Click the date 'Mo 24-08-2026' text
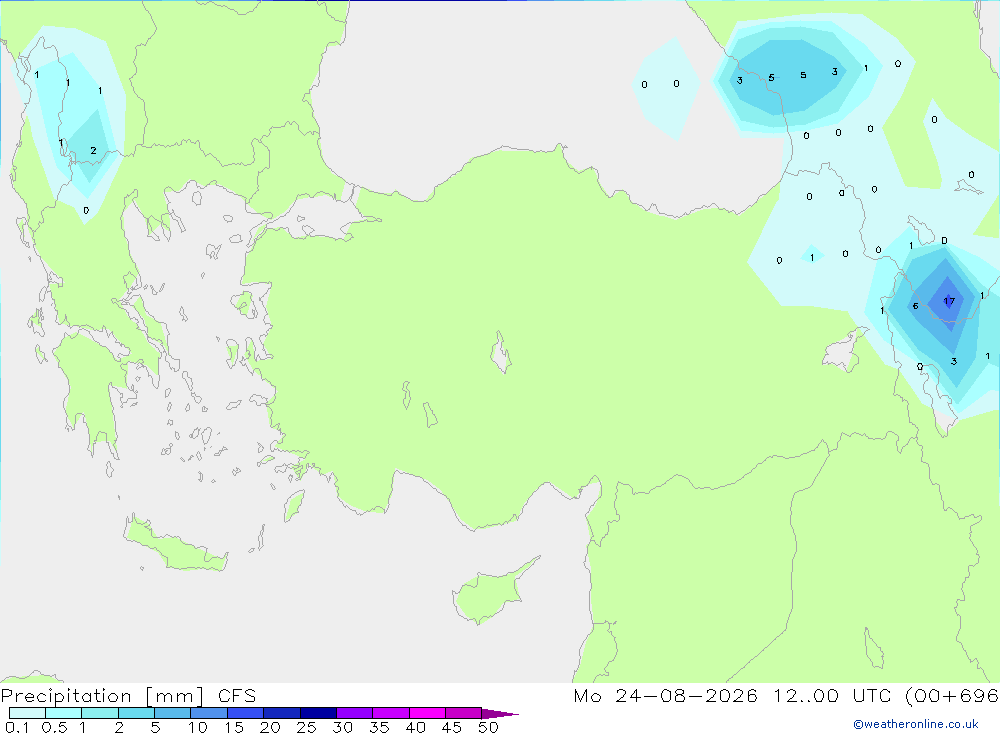1000x733 pixels. click(x=665, y=696)
